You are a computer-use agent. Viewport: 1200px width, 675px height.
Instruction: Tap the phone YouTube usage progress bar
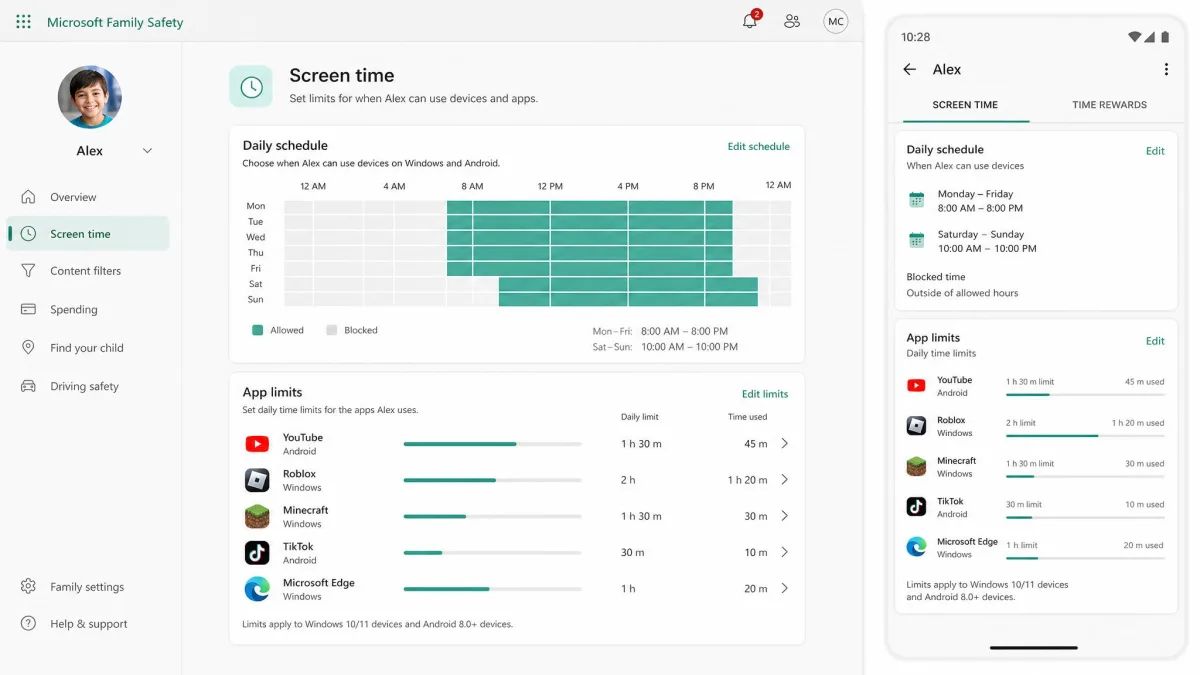(1085, 395)
